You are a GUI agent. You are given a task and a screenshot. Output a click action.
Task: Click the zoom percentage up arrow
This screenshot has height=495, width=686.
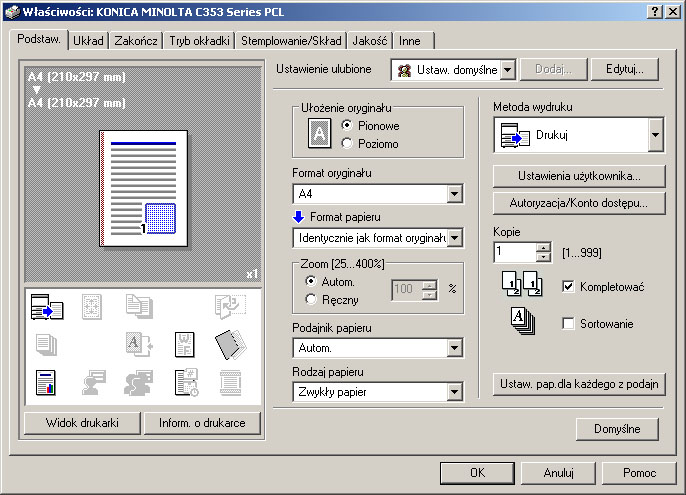tap(430, 285)
